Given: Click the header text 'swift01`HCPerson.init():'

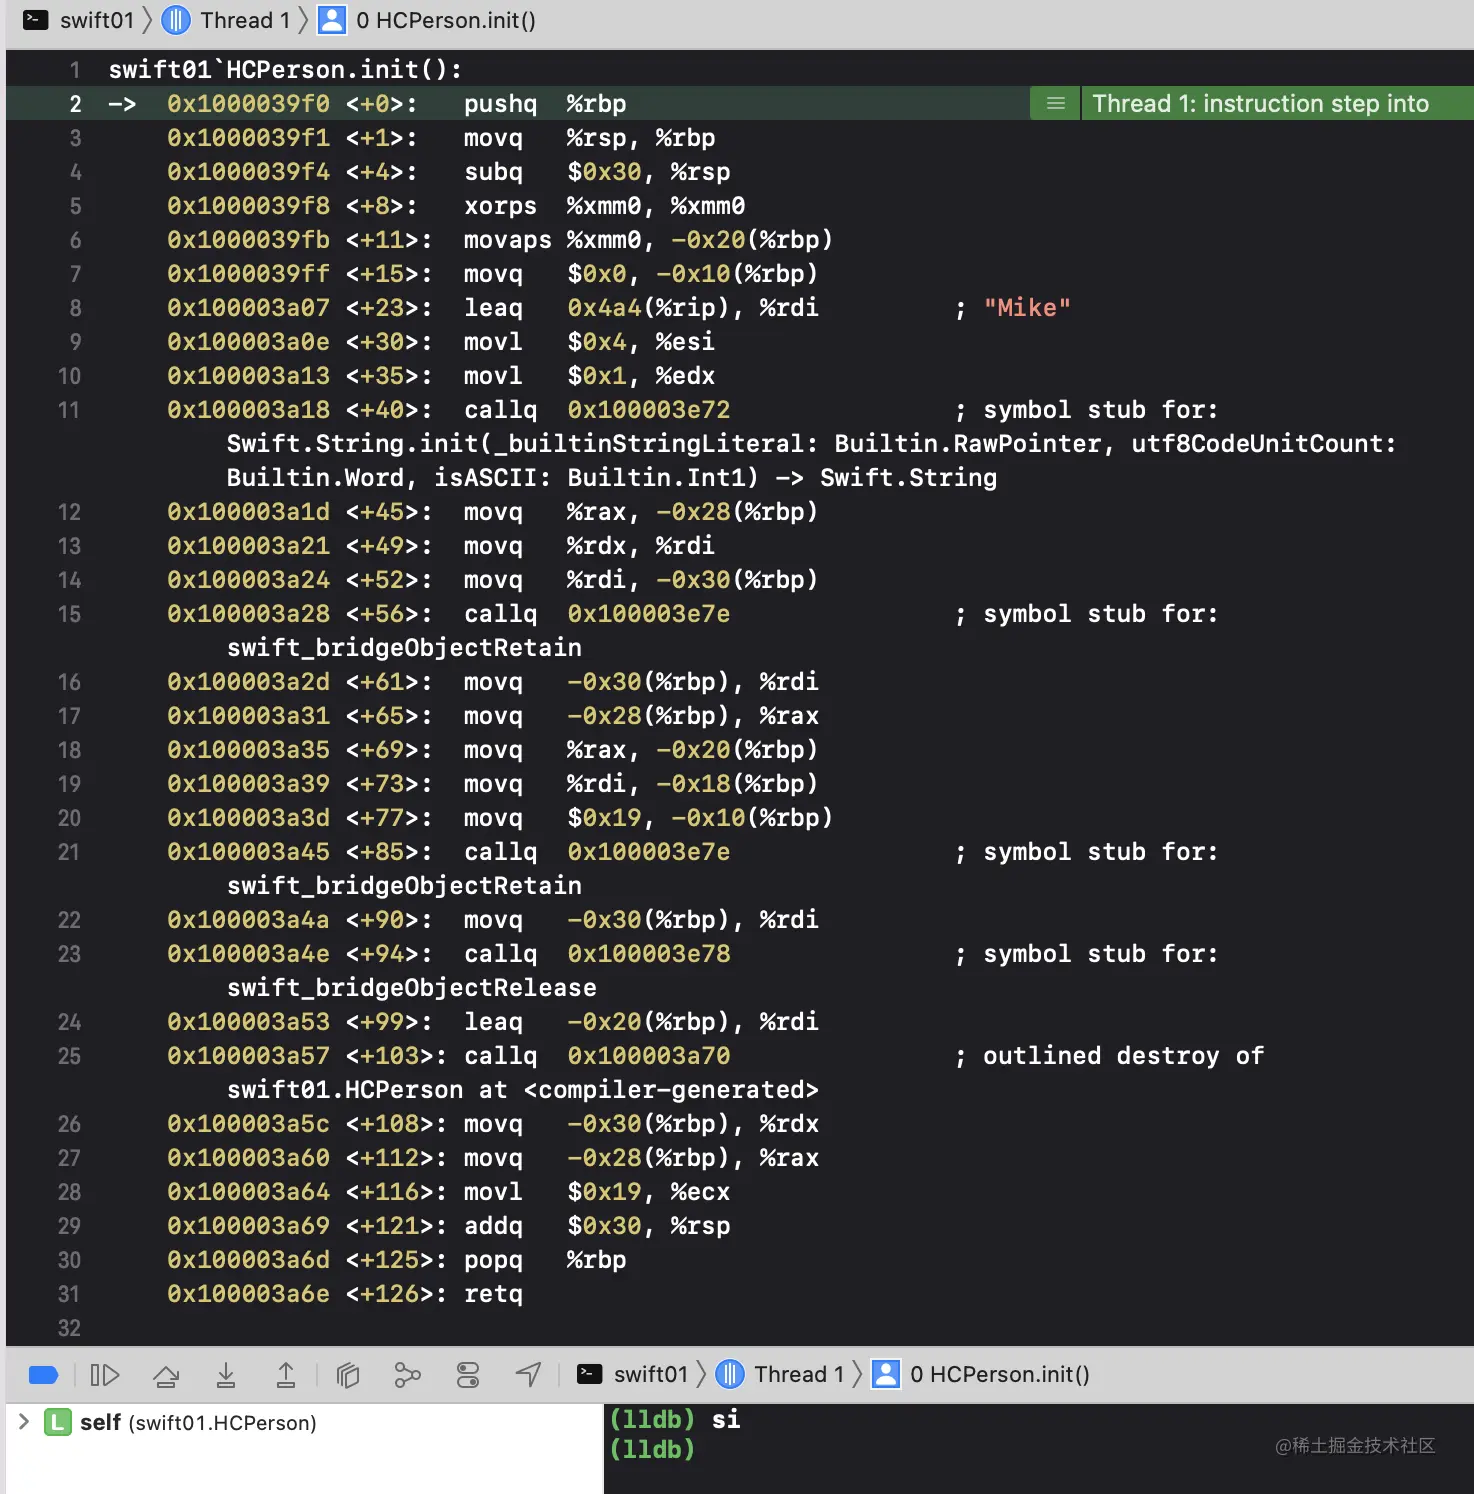Looking at the screenshot, I should (285, 70).
